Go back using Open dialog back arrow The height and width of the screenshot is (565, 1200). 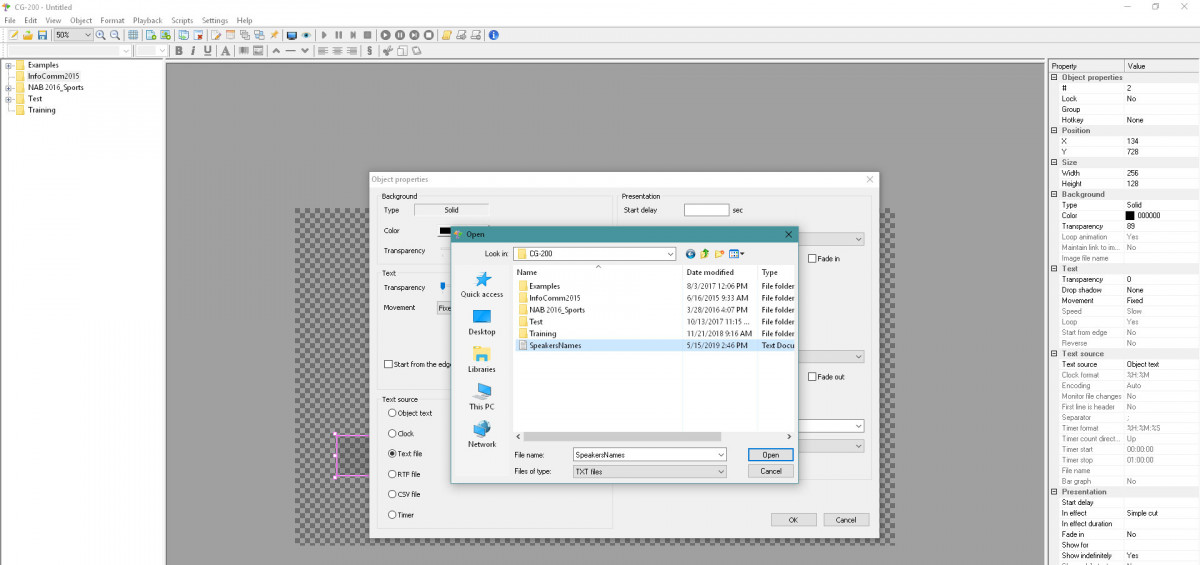690,254
